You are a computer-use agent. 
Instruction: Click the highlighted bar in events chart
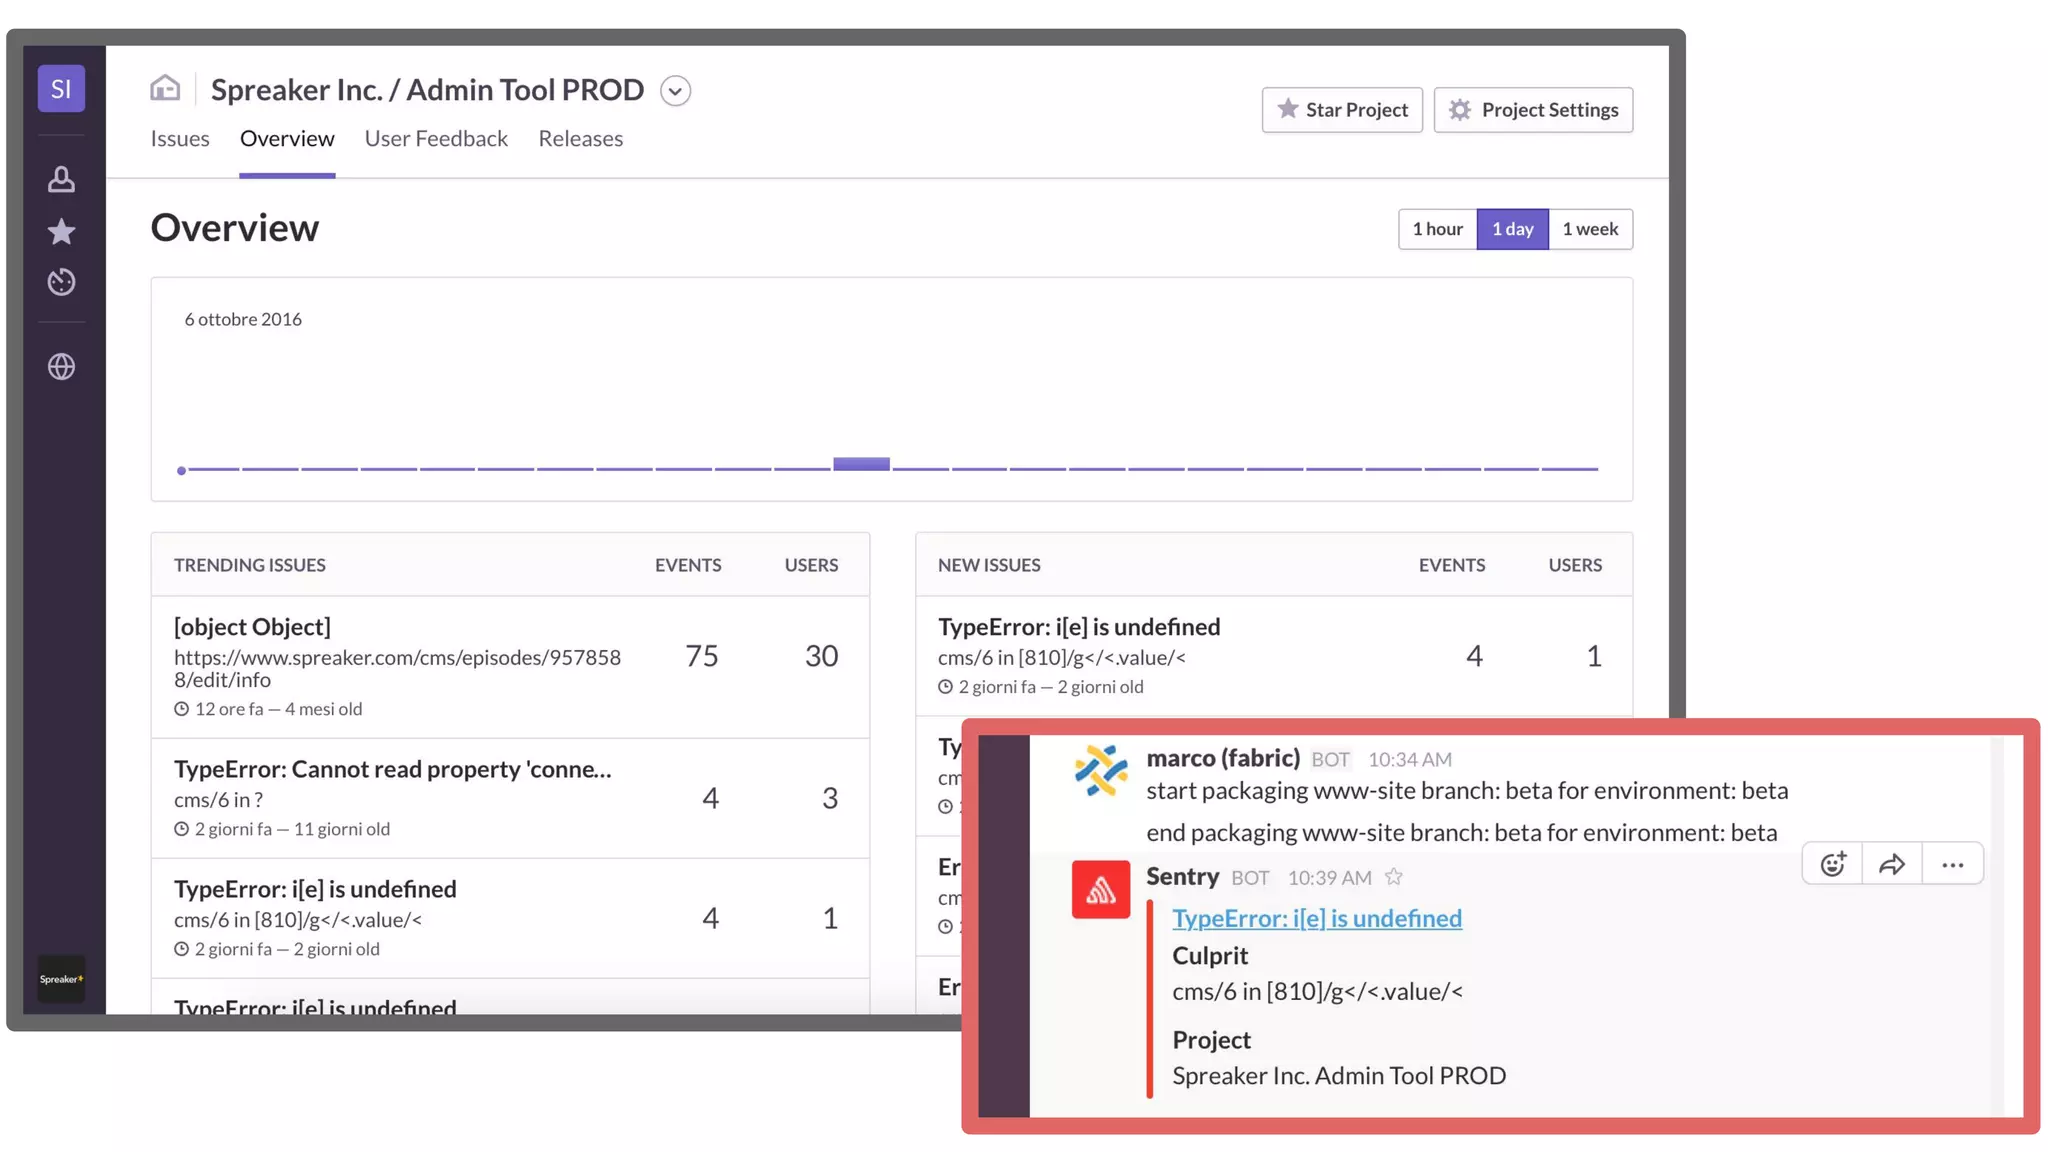[861, 464]
